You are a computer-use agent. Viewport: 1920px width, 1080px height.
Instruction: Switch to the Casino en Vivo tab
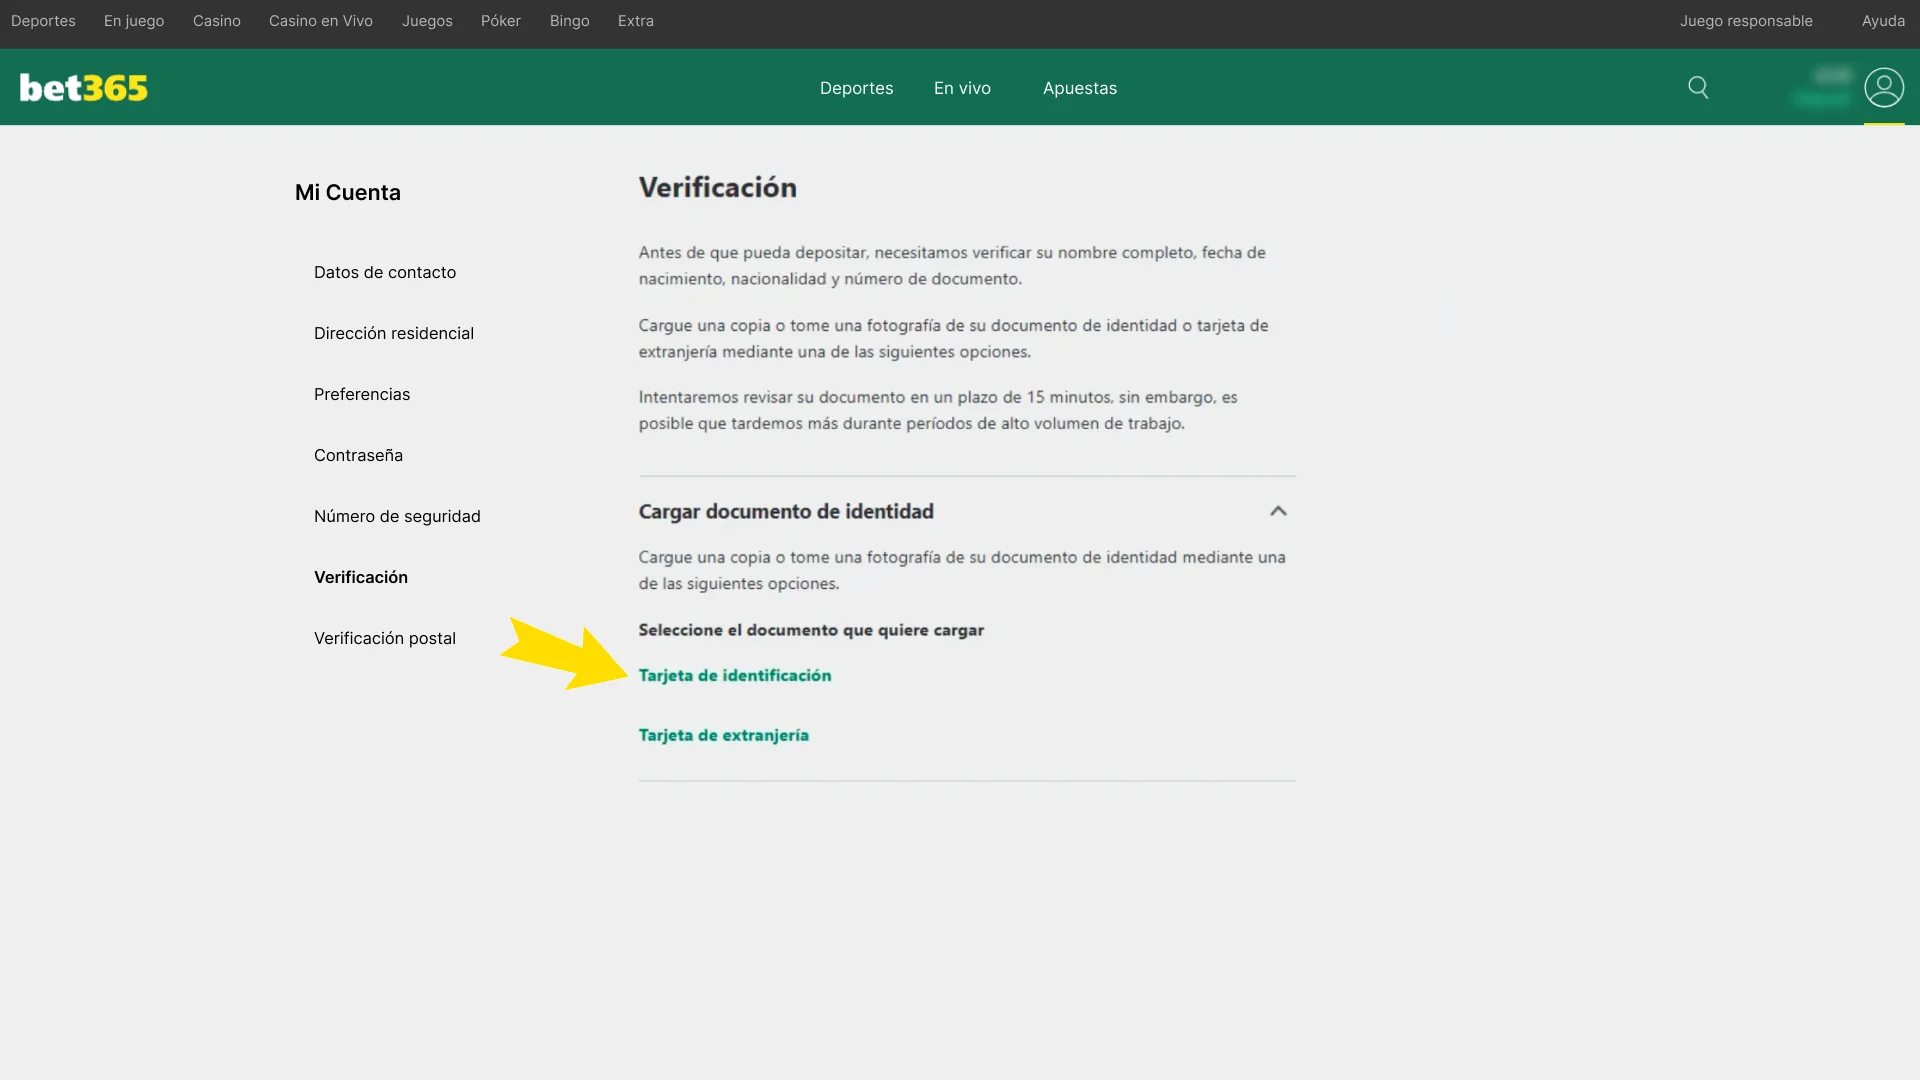click(320, 20)
